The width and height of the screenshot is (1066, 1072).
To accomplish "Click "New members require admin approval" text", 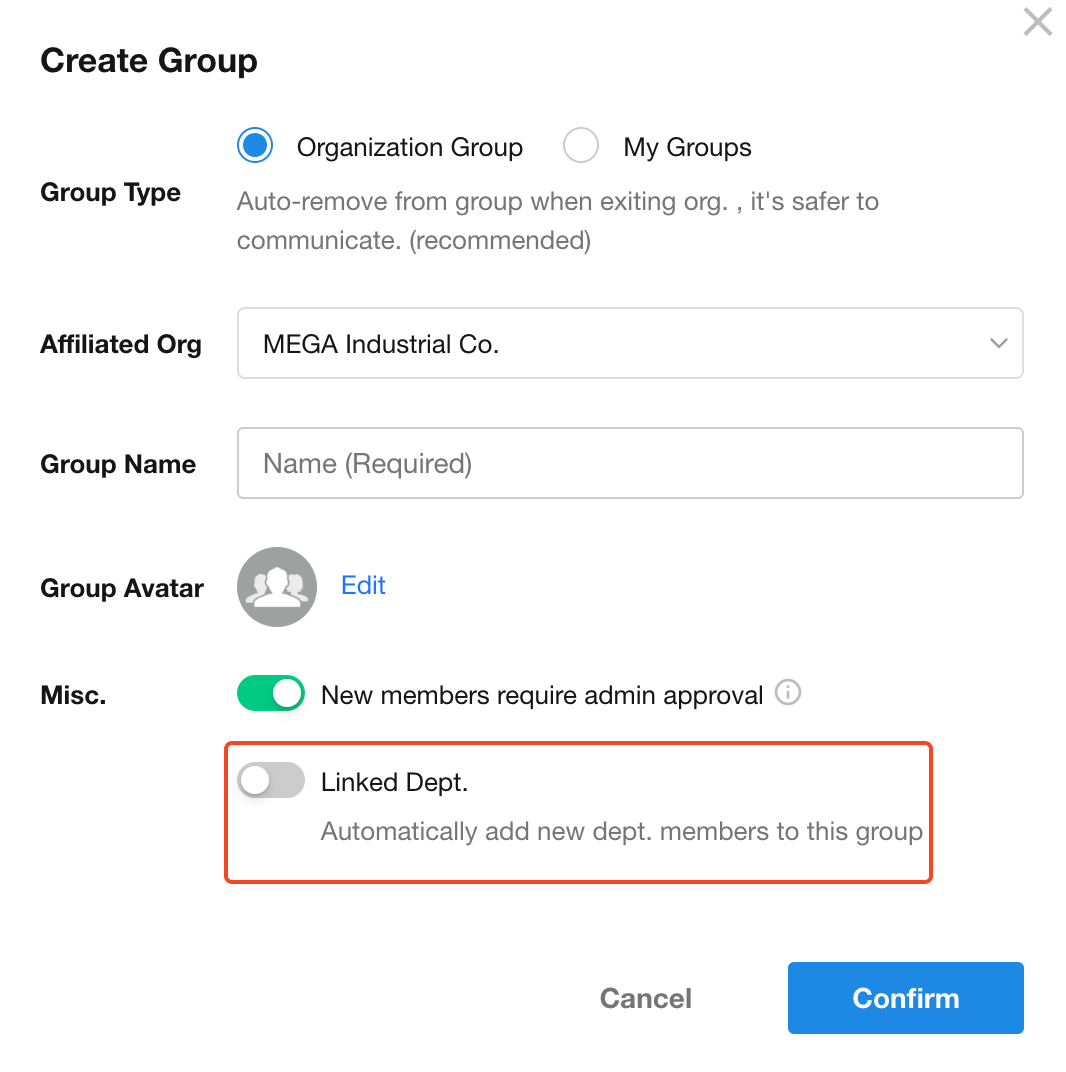I will pyautogui.click(x=542, y=695).
